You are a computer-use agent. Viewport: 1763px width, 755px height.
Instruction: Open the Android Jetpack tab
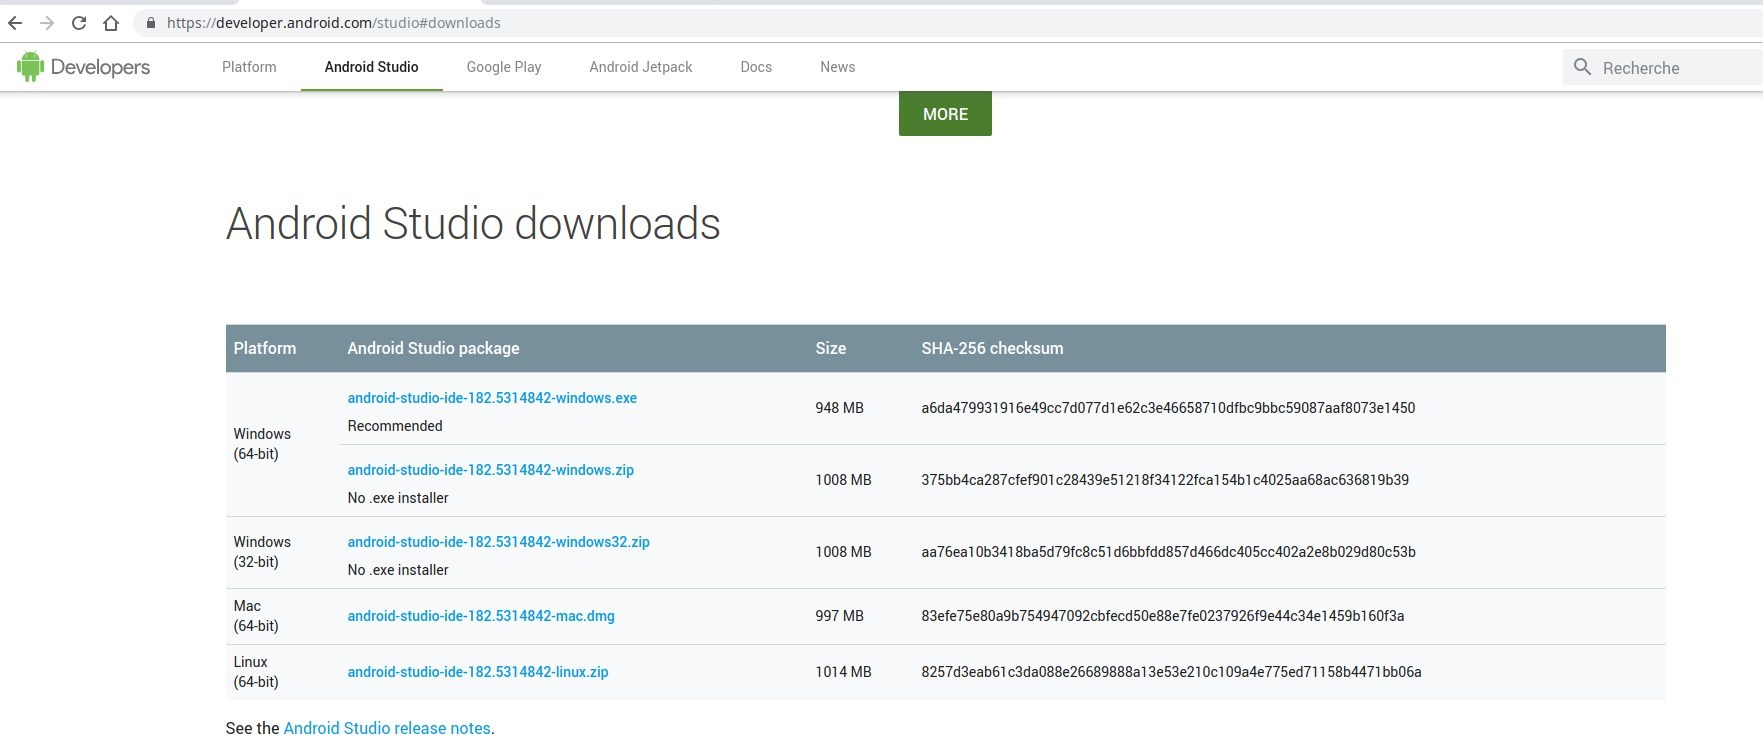pyautogui.click(x=641, y=67)
